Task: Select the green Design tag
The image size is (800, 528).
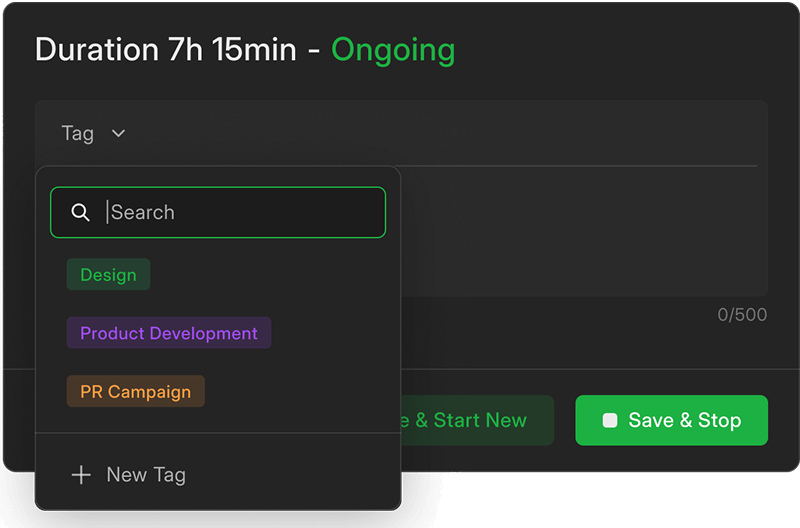Action: coord(108,275)
